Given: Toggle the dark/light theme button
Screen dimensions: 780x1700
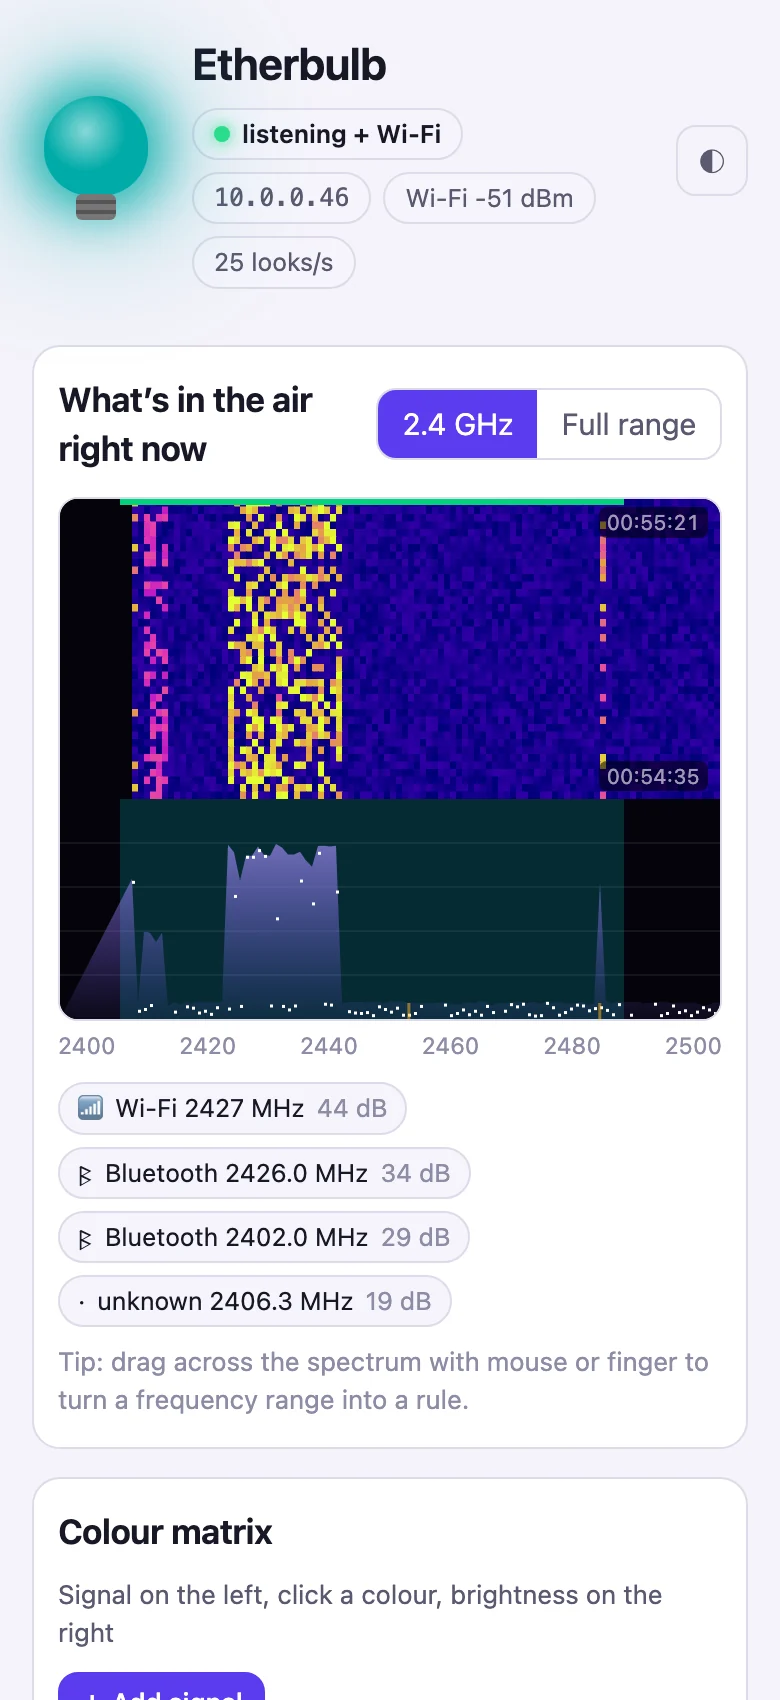Looking at the screenshot, I should (x=711, y=161).
